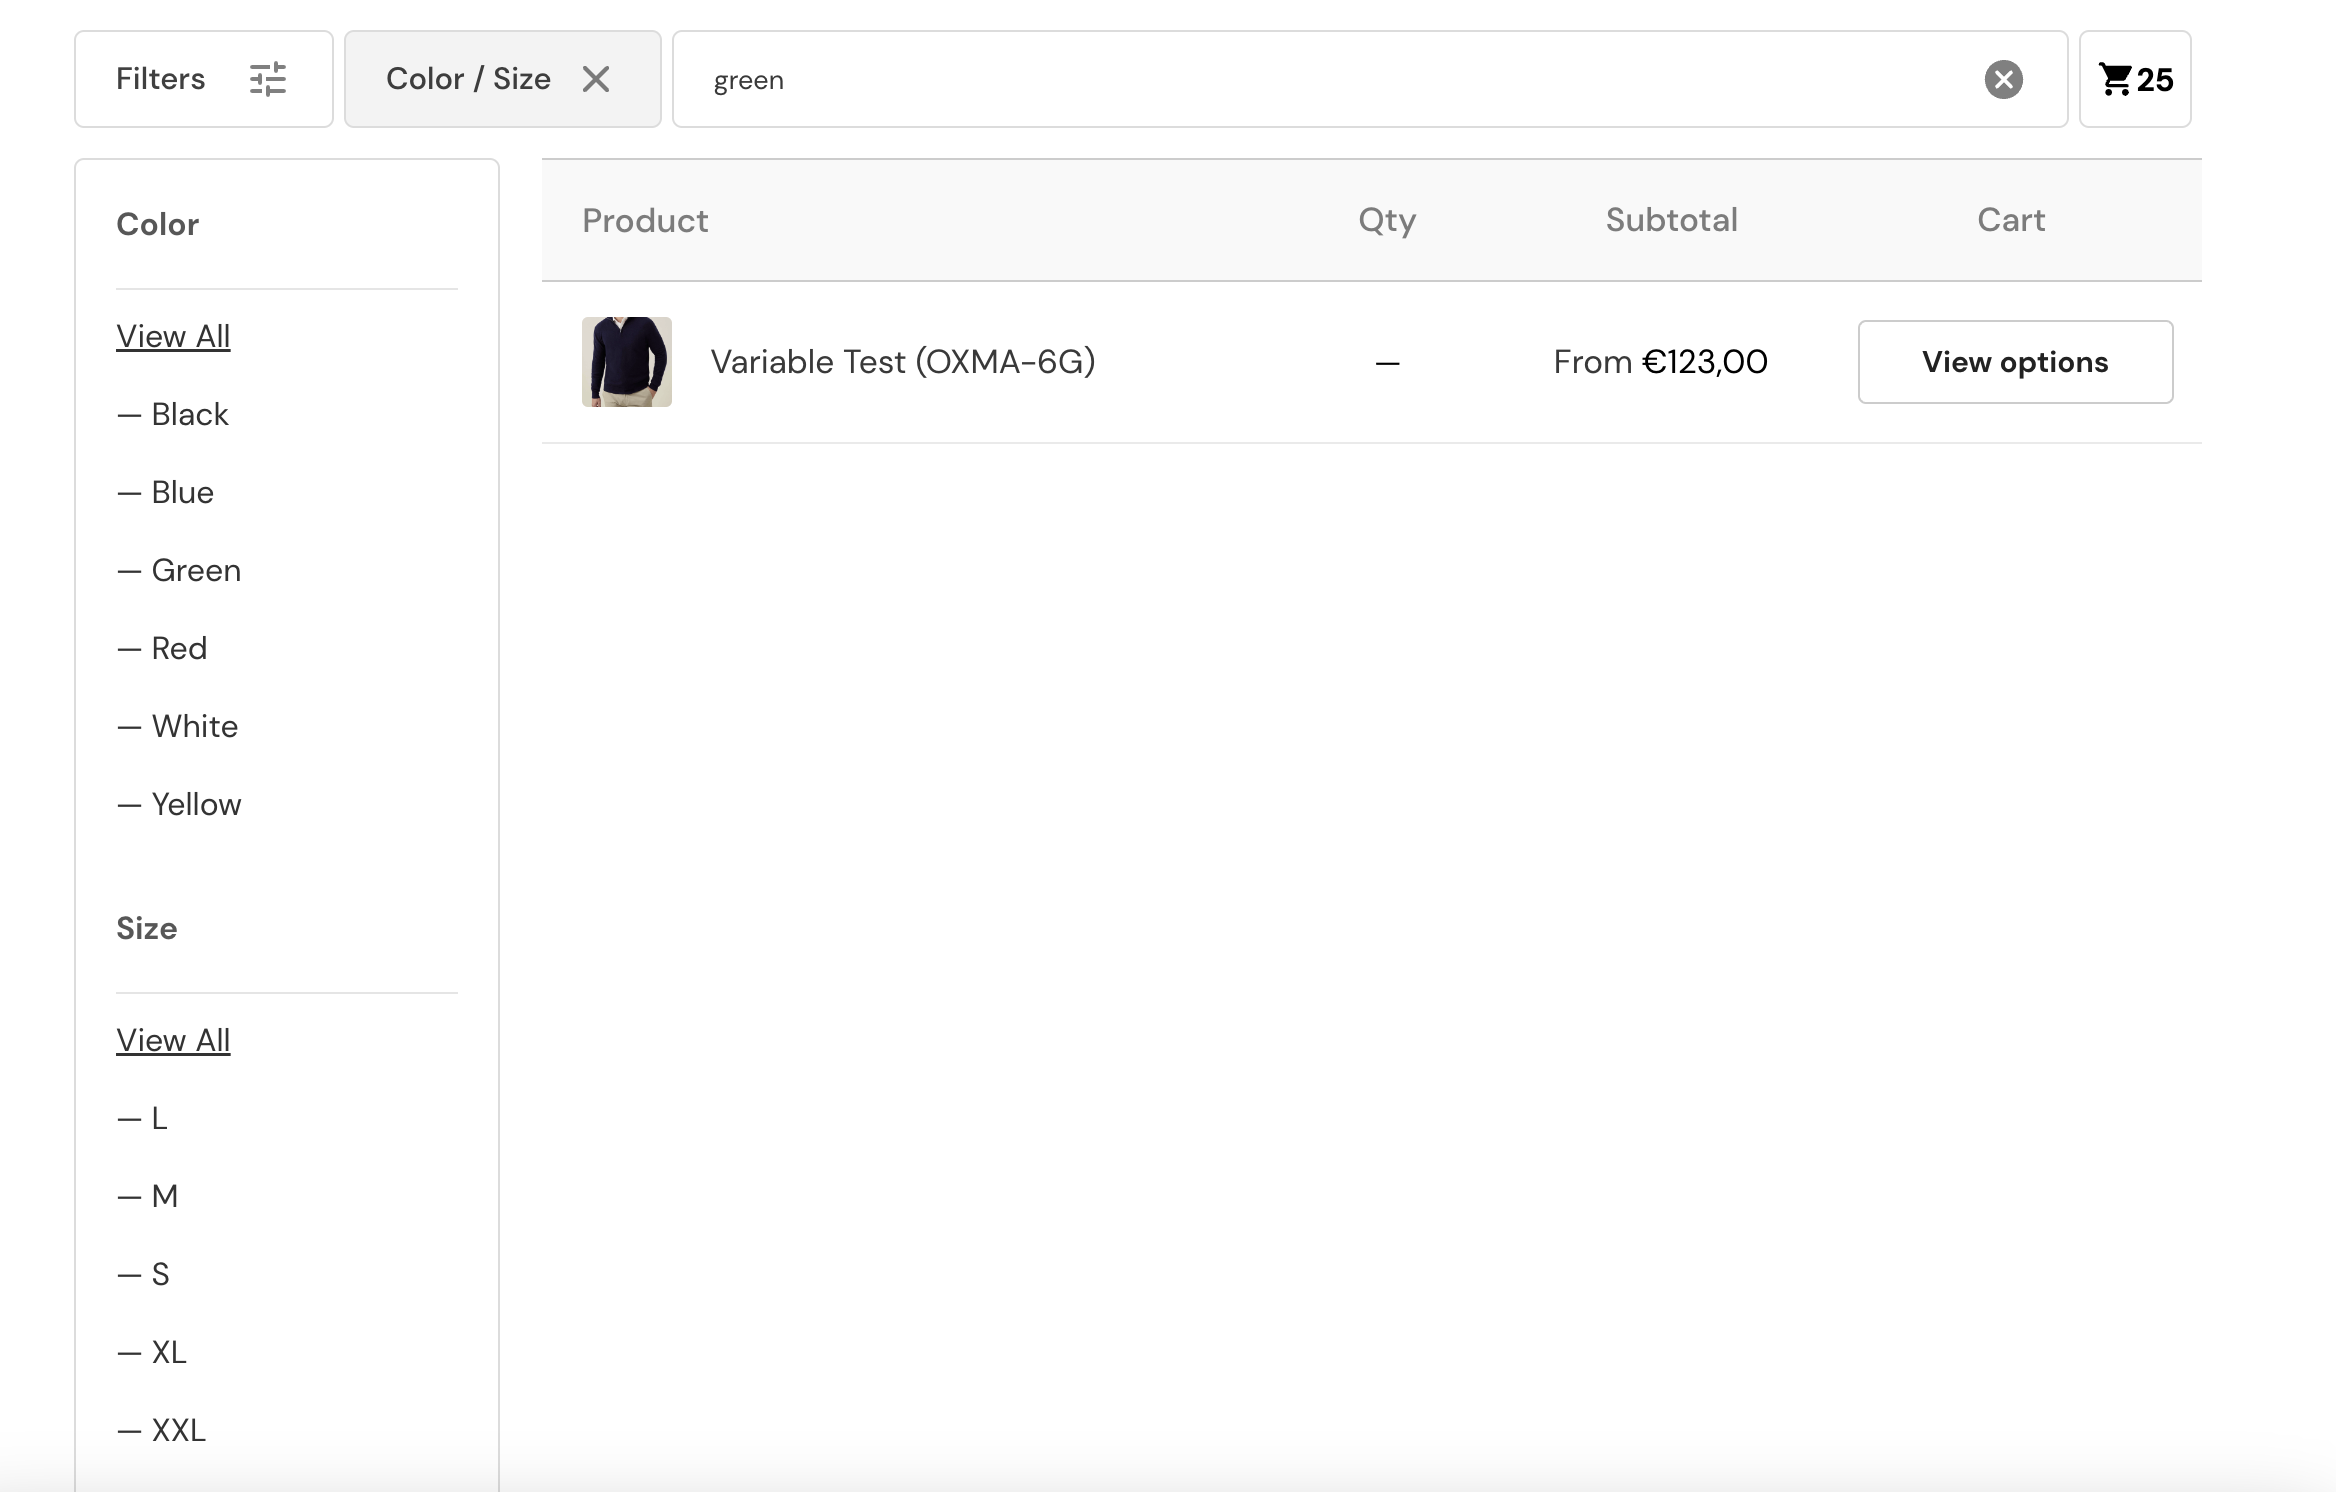Open View All under Size
Screen dimensions: 2336x1492
pos(173,1040)
